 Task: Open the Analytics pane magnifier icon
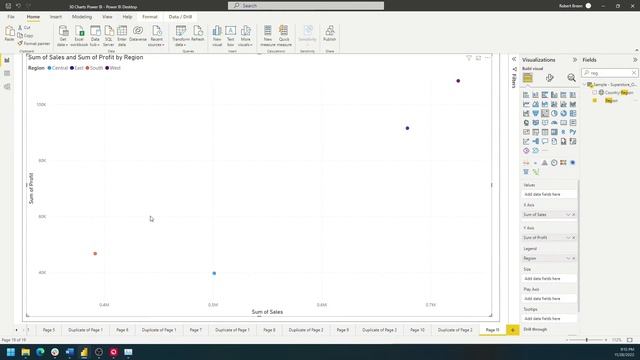571,78
